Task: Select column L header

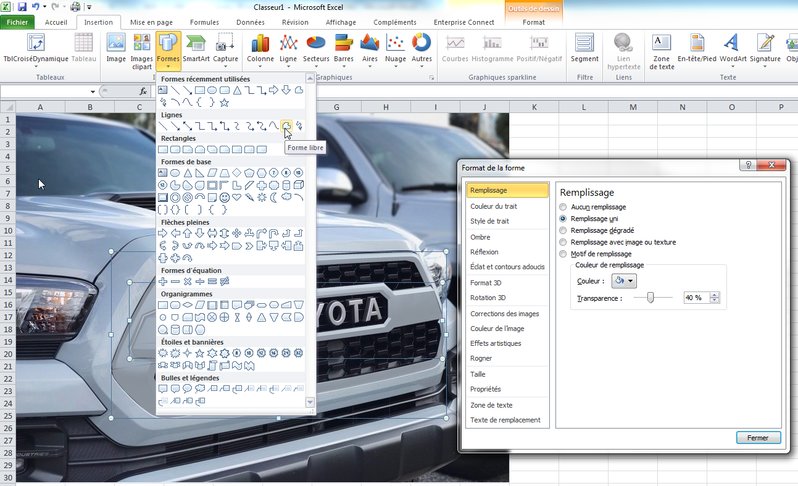Action: pos(583,107)
